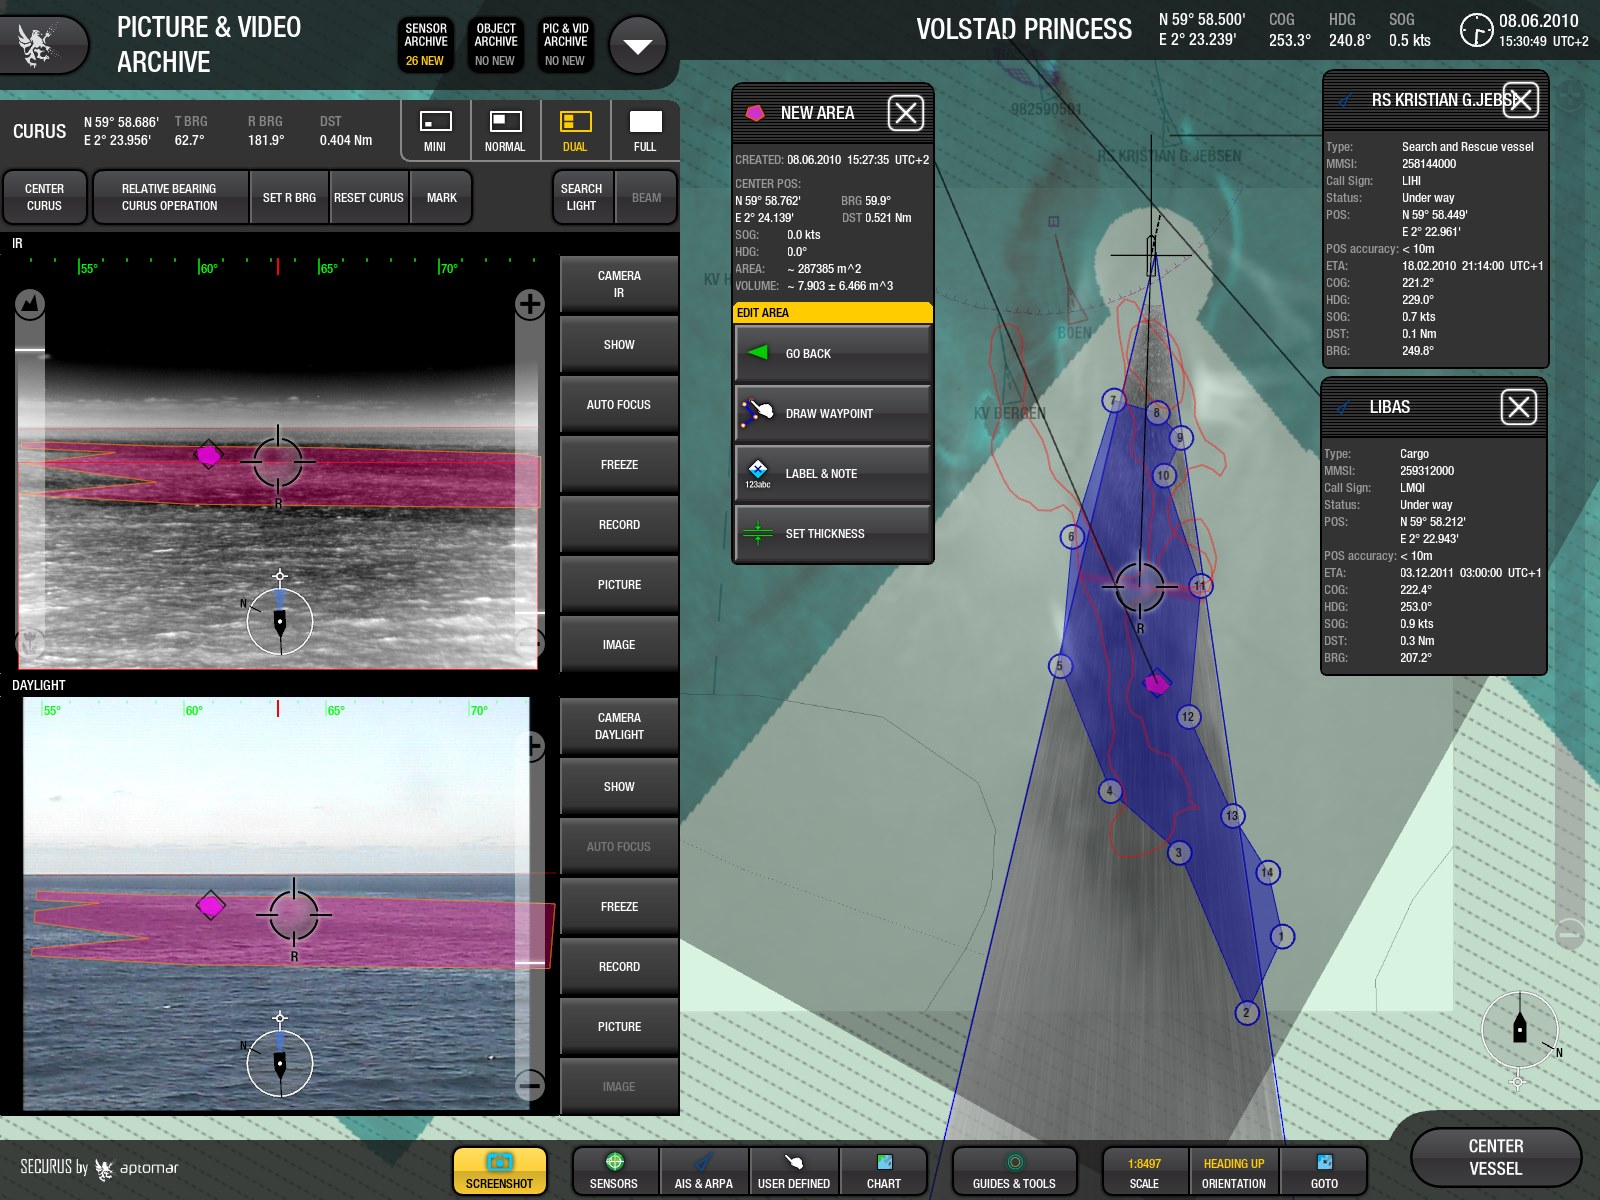Close the LIBAS vessel panel

pos(1519,407)
